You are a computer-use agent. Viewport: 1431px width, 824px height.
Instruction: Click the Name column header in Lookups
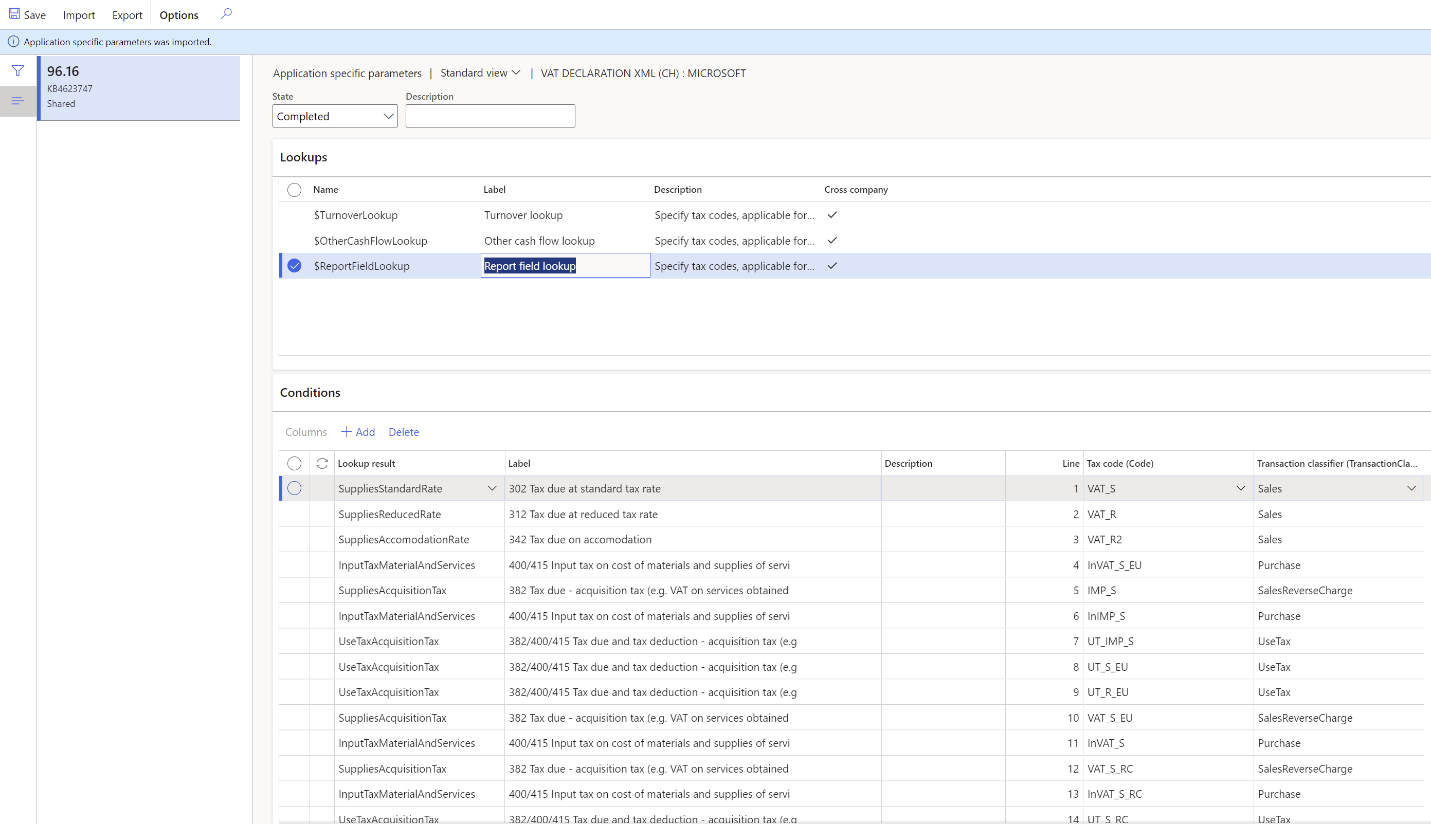(x=326, y=190)
